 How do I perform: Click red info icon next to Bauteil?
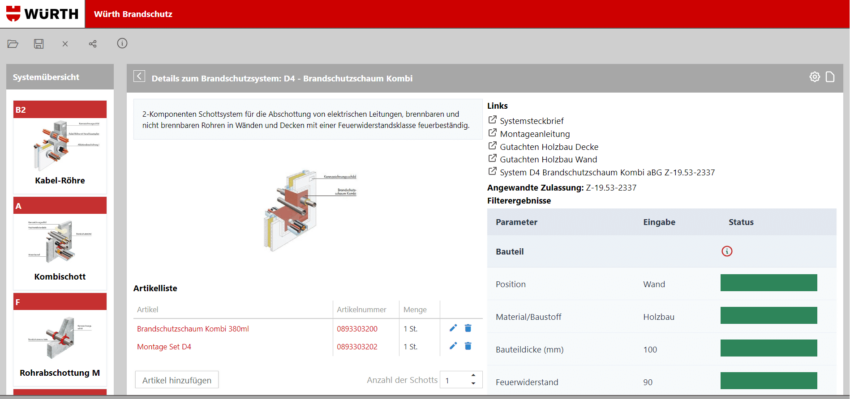click(727, 251)
